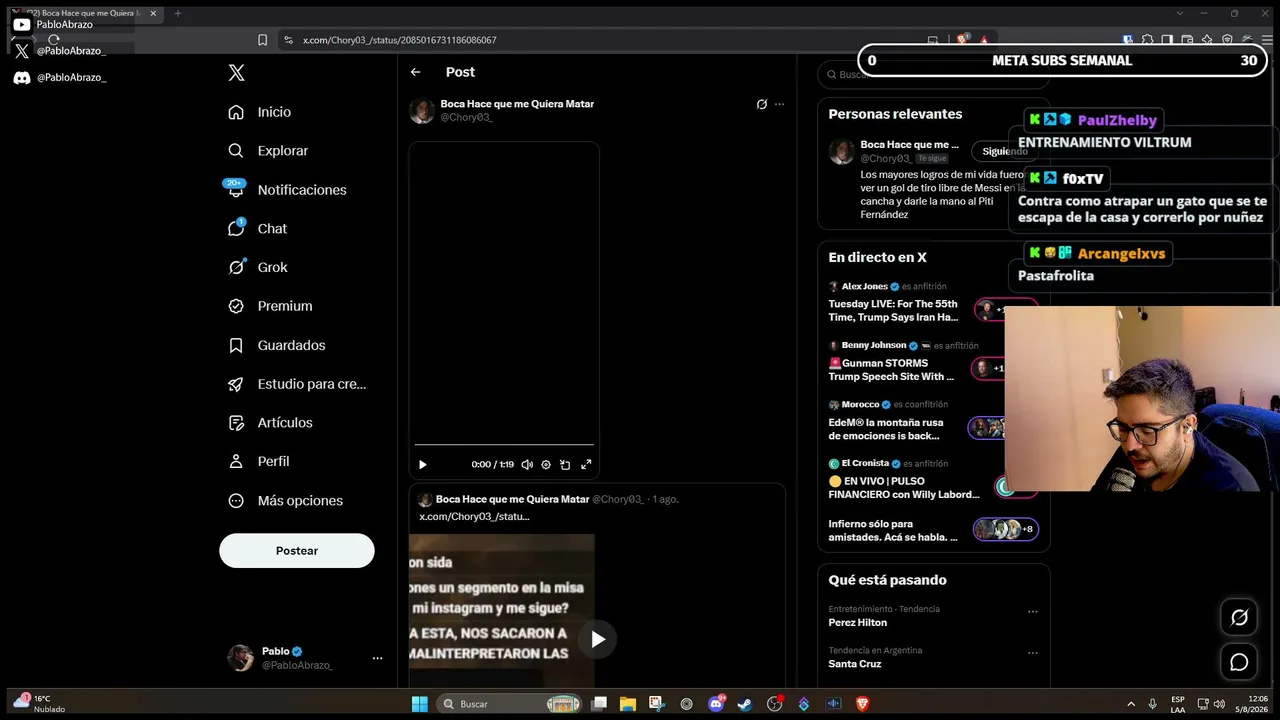Open the Santa Cruz trending topic
Image resolution: width=1280 pixels, height=720 pixels.
point(854,664)
